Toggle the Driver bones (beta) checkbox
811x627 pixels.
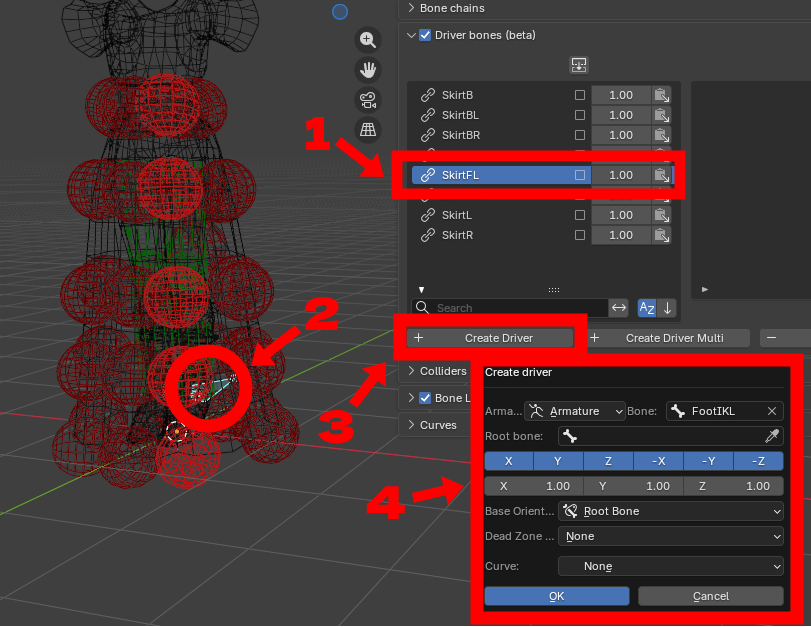tap(425, 35)
